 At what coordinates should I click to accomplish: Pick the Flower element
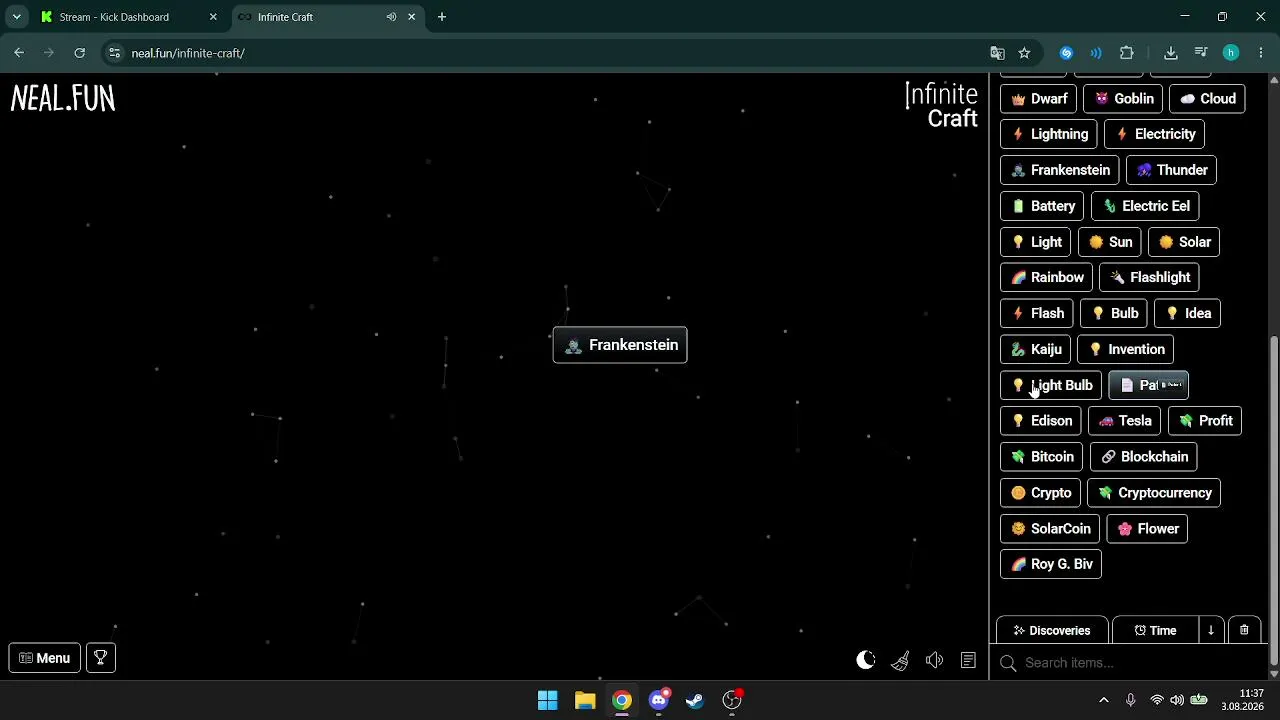[1147, 529]
